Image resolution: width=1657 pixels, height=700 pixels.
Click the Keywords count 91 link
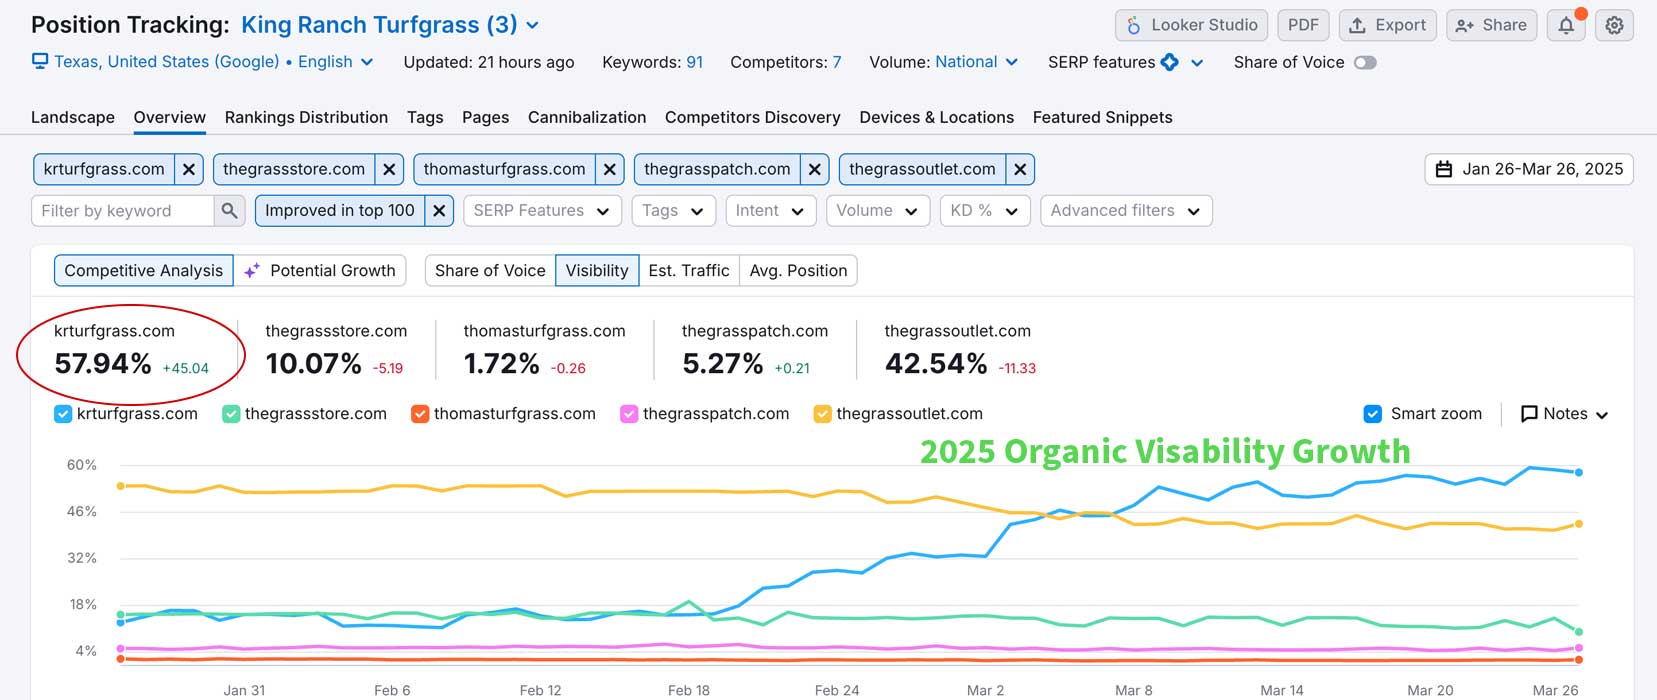(694, 62)
